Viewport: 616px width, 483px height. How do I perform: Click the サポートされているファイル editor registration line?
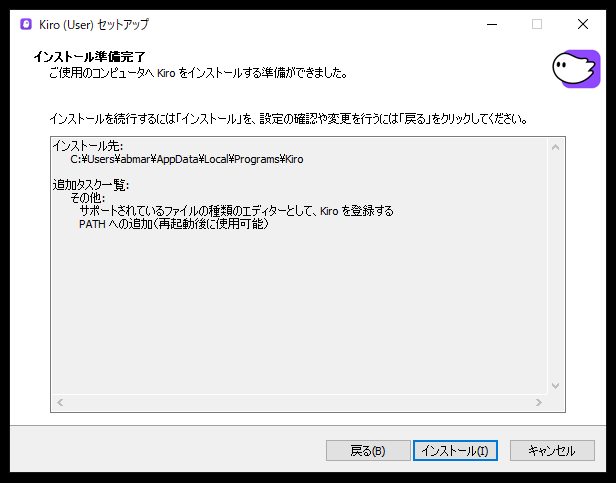236,211
